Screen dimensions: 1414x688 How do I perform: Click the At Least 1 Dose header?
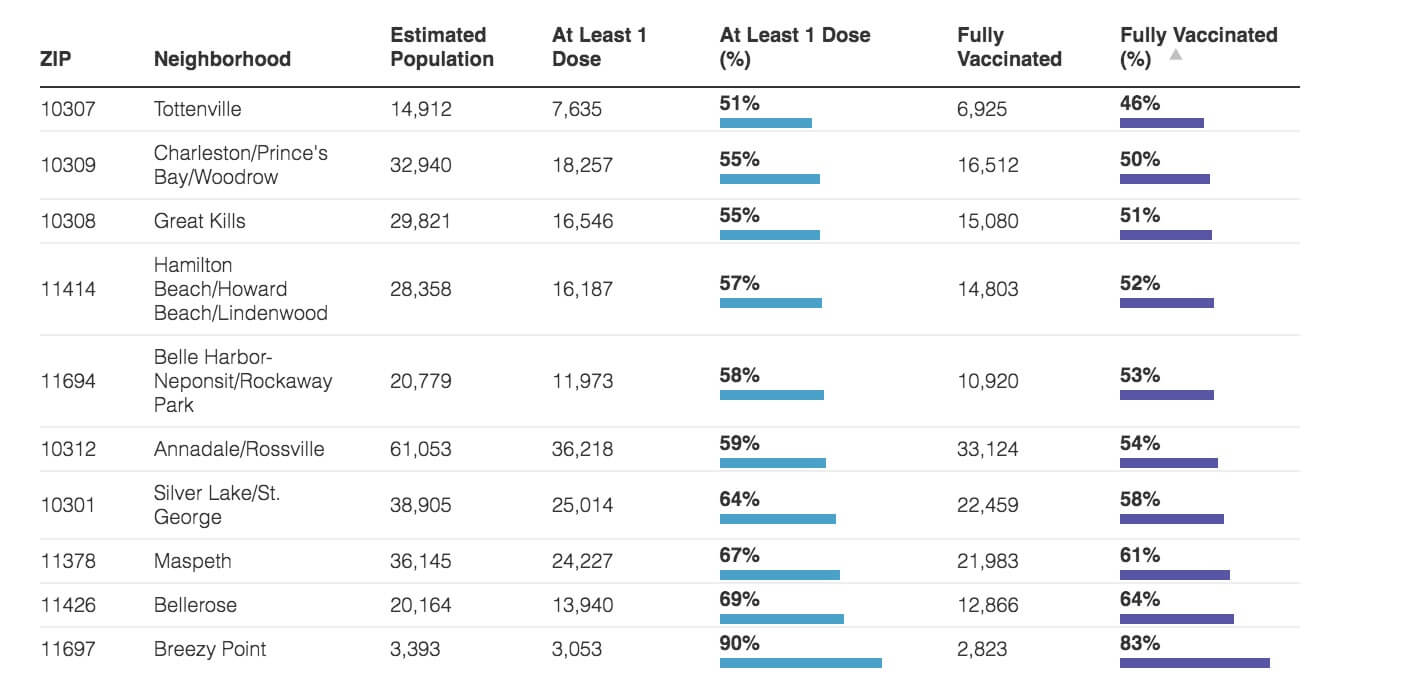(x=599, y=47)
